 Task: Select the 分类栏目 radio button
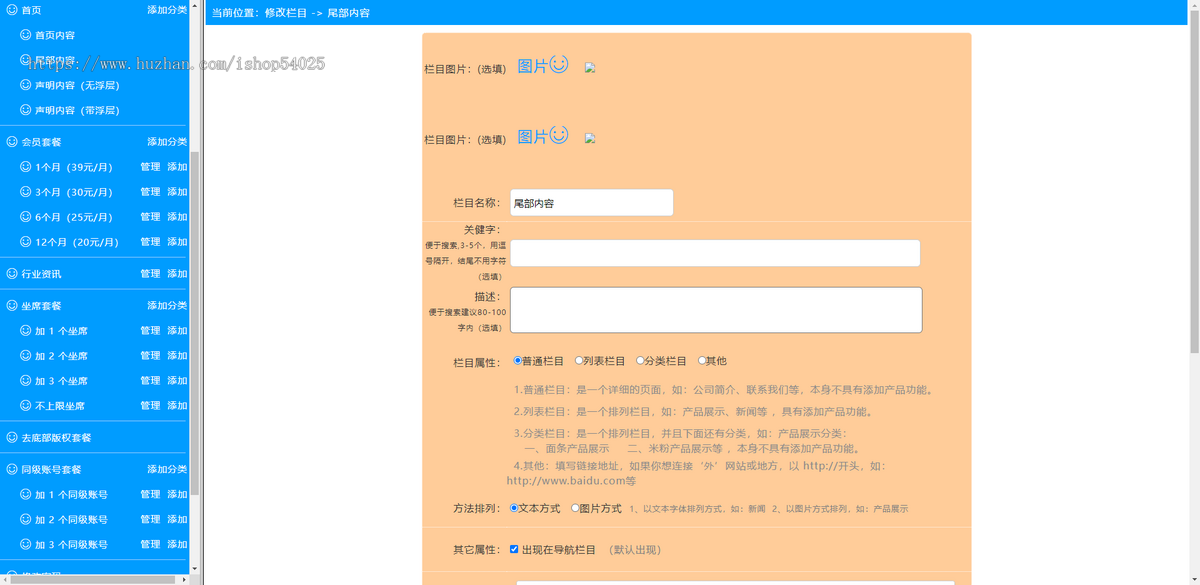coord(640,360)
